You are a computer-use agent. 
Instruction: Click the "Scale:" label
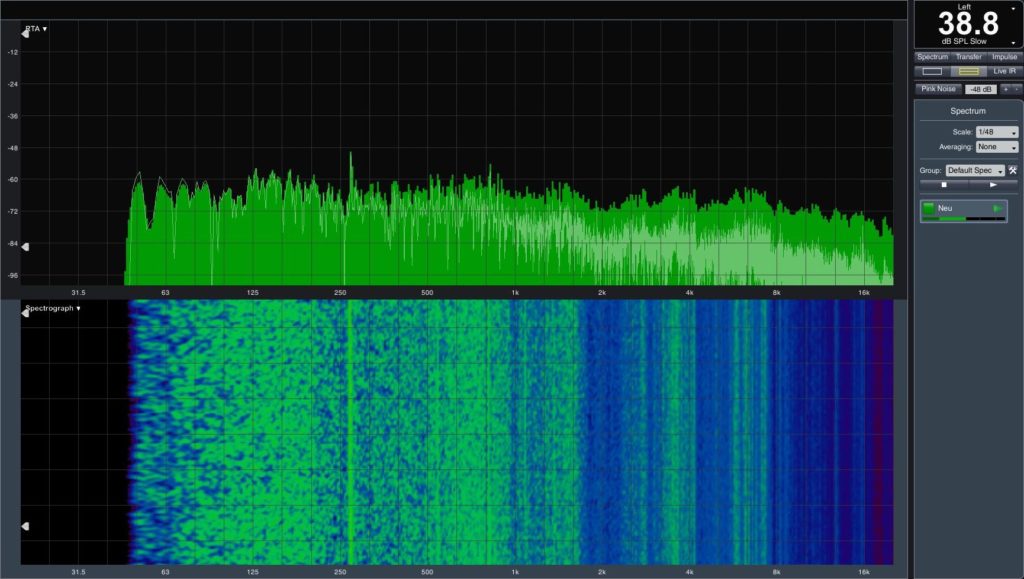pyautogui.click(x=962, y=132)
